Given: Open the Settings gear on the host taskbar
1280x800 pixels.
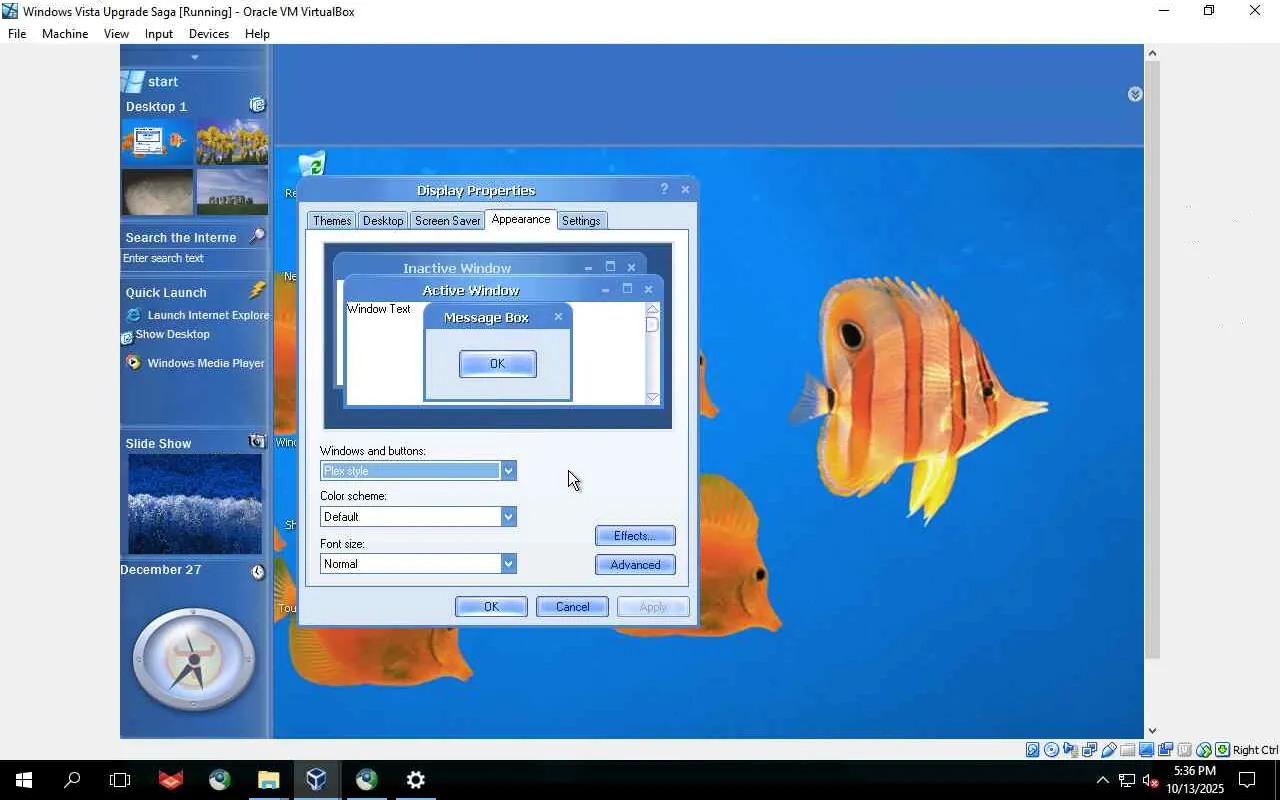Looking at the screenshot, I should (x=416, y=780).
